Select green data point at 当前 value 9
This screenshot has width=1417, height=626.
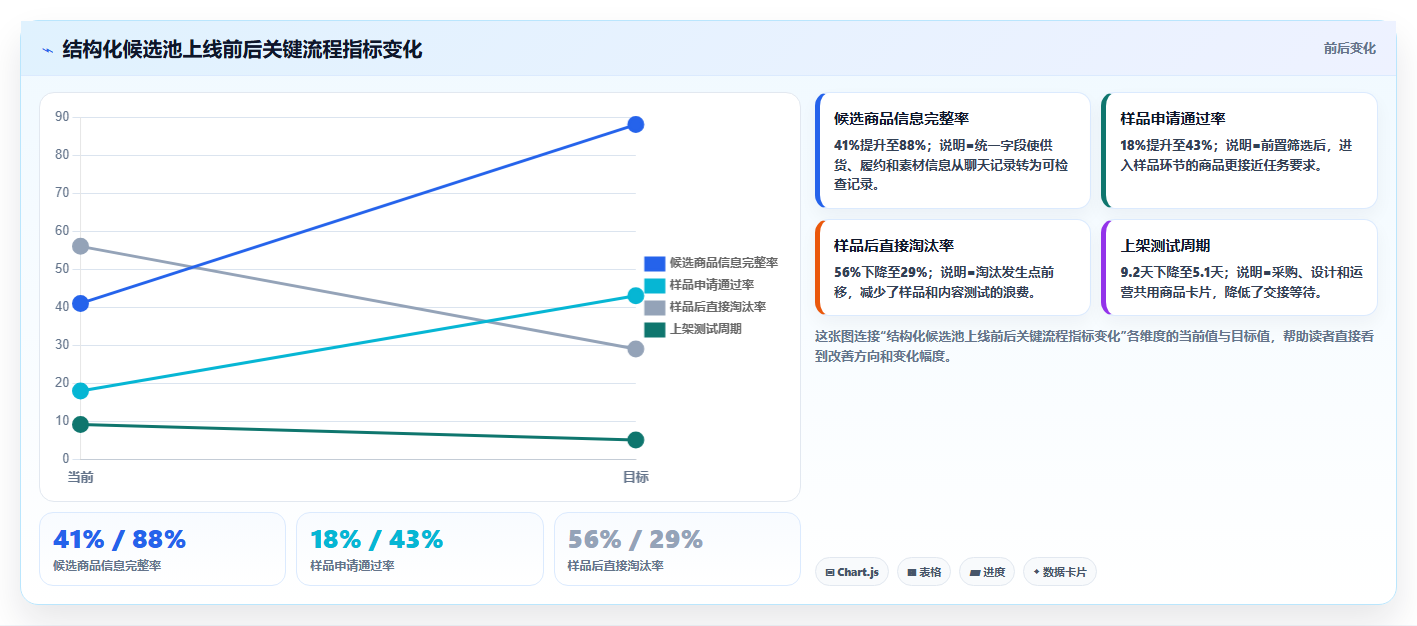pyautogui.click(x=81, y=425)
